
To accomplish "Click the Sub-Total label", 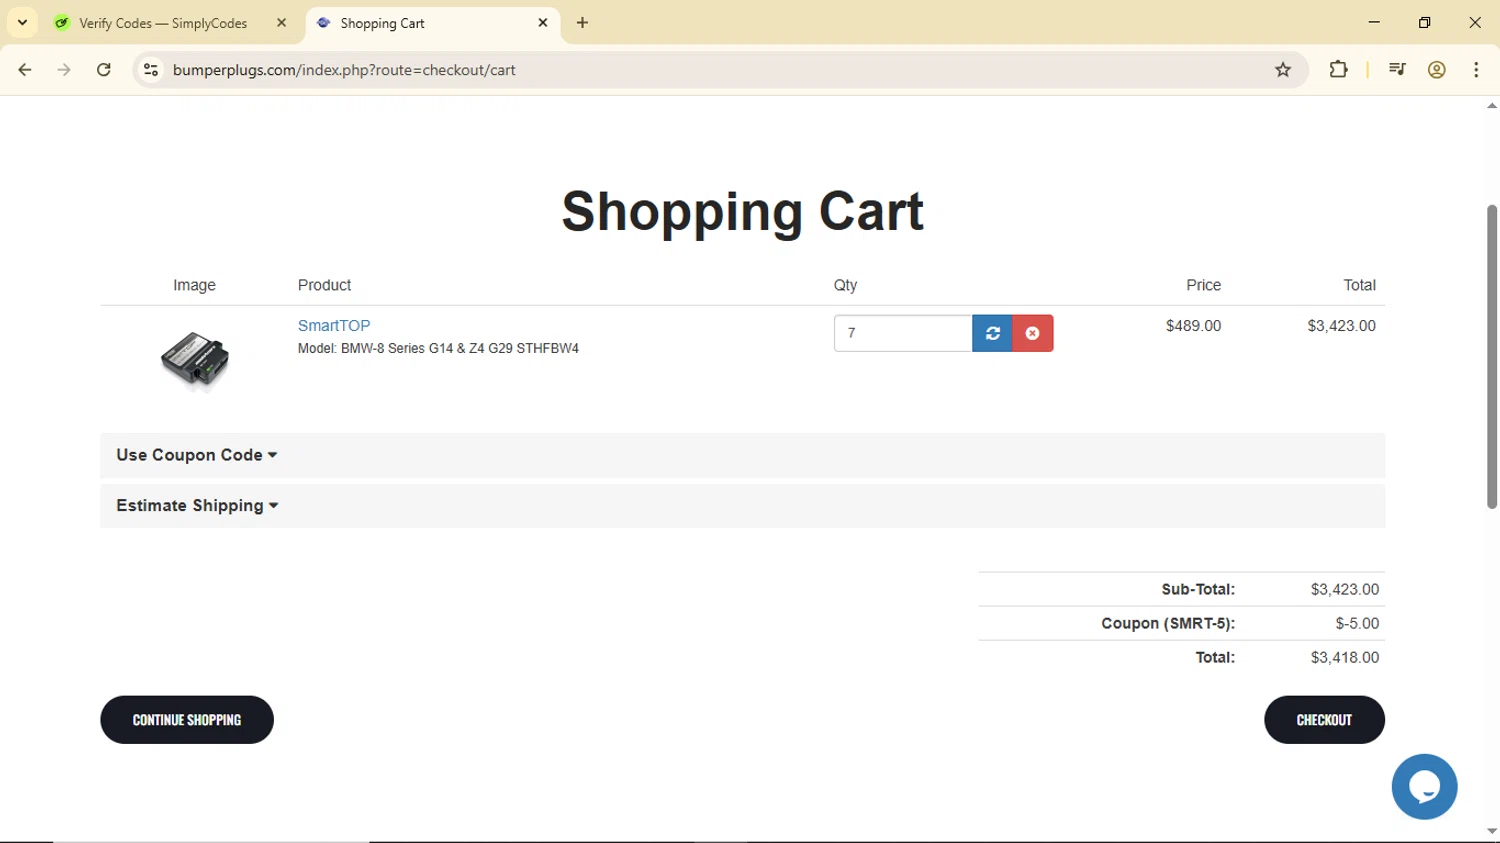I will click(x=1198, y=589).
